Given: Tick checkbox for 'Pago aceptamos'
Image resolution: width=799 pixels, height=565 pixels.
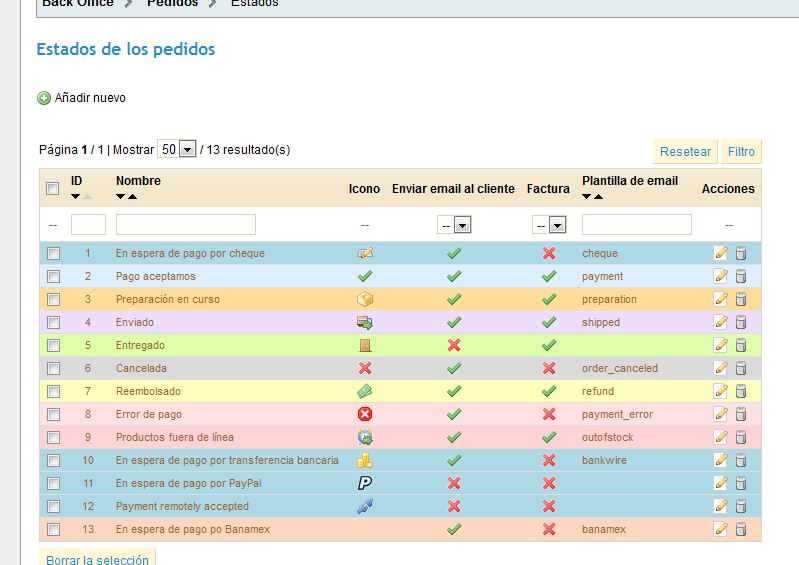Looking at the screenshot, I should click(x=54, y=276).
